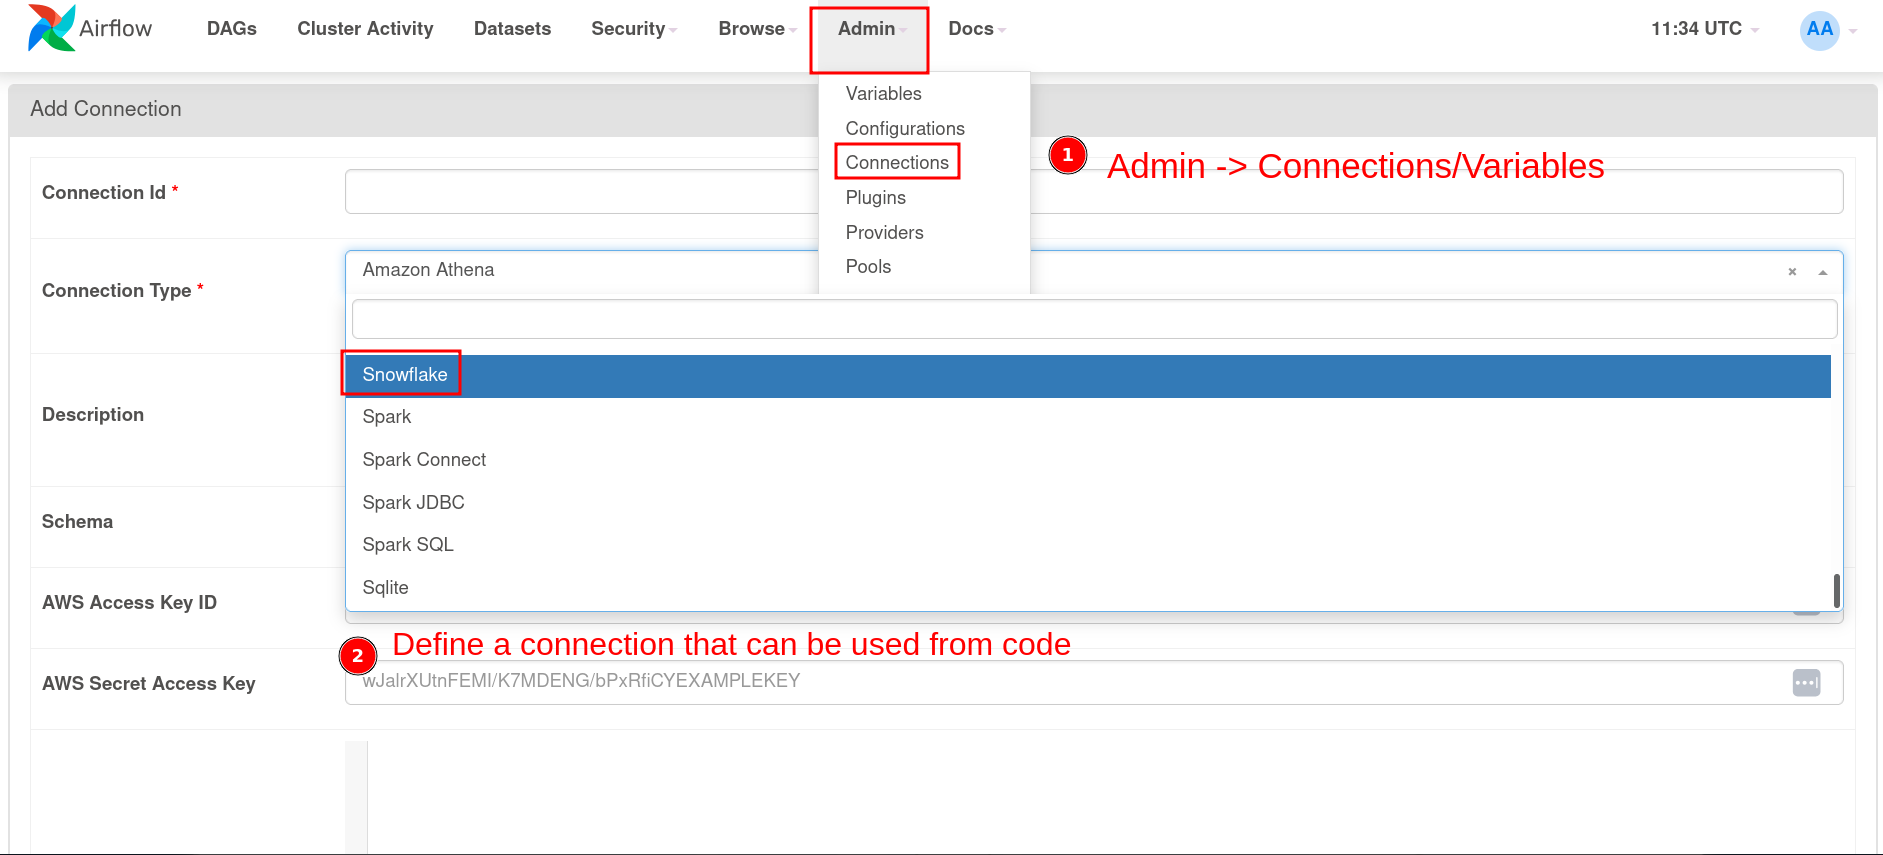Select Configurations in the Admin menu

pos(905,128)
